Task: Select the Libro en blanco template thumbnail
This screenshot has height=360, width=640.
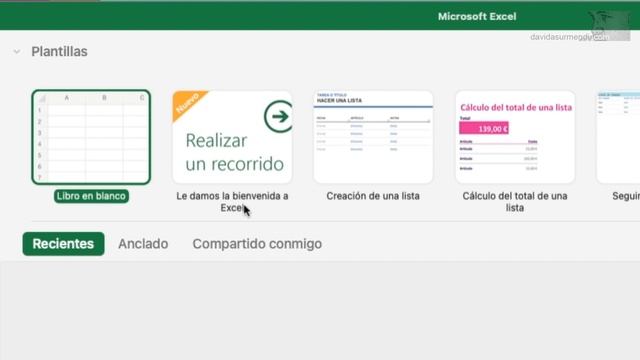Action: click(x=91, y=137)
